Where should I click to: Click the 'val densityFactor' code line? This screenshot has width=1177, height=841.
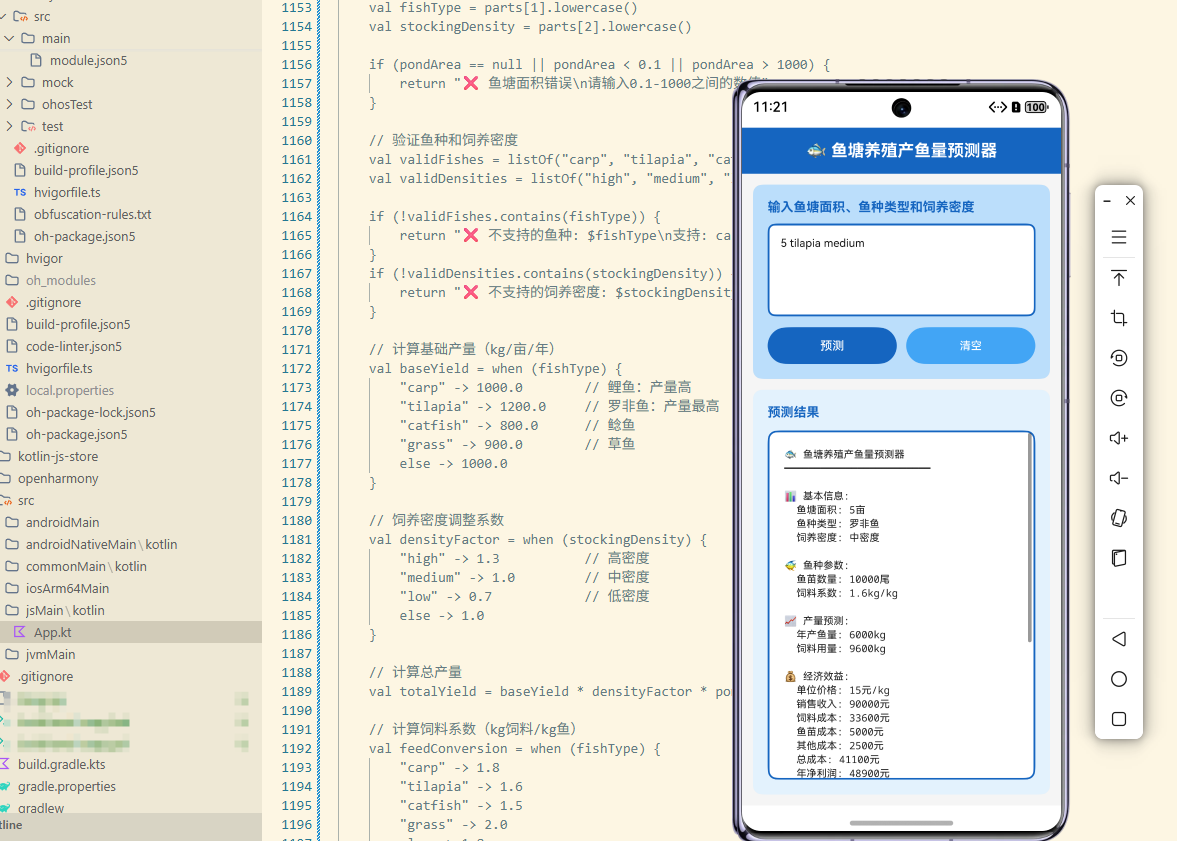[537, 539]
